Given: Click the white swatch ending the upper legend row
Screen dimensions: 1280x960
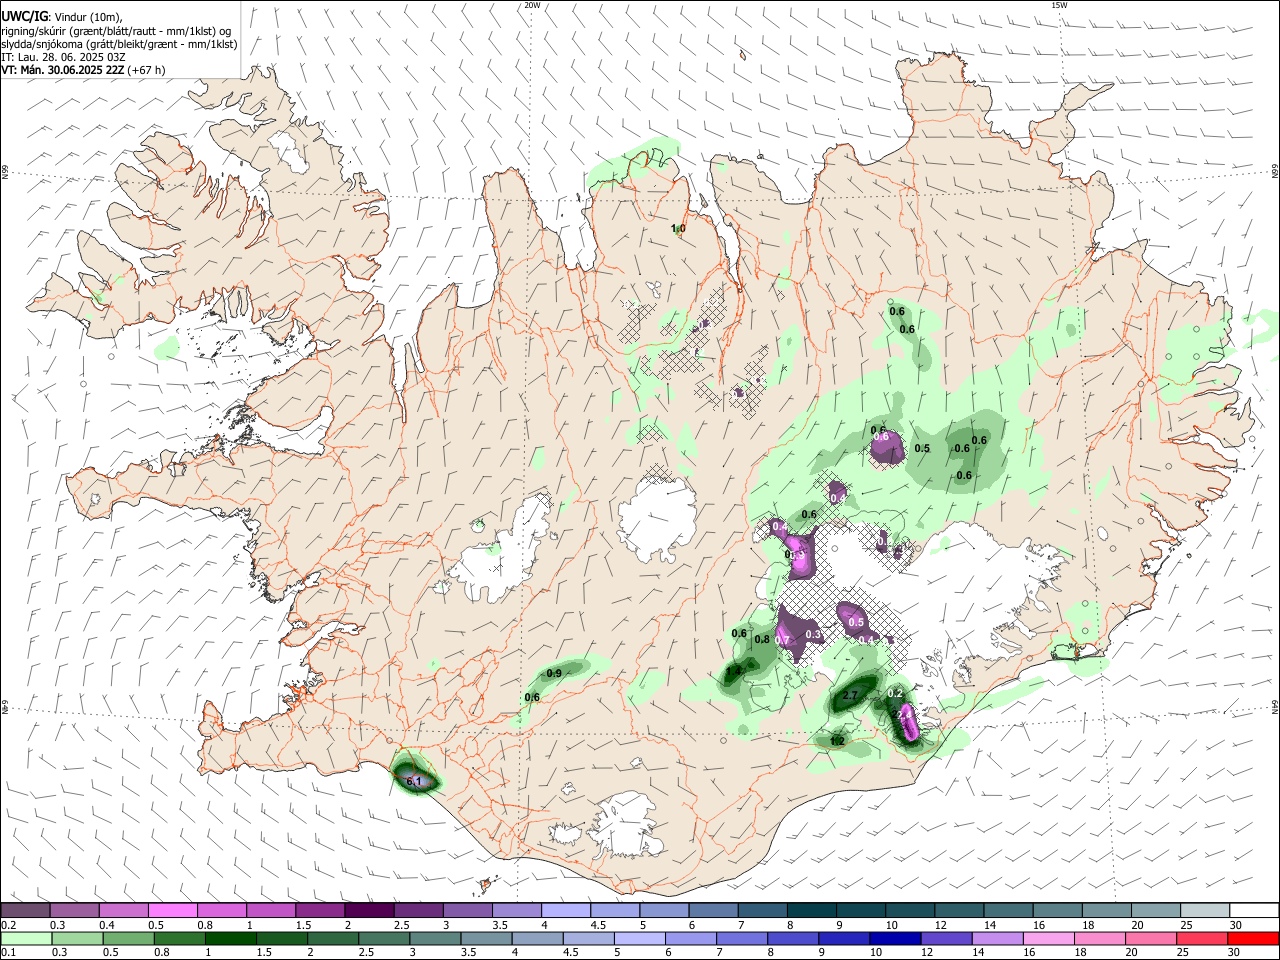Looking at the screenshot, I should (1253, 910).
